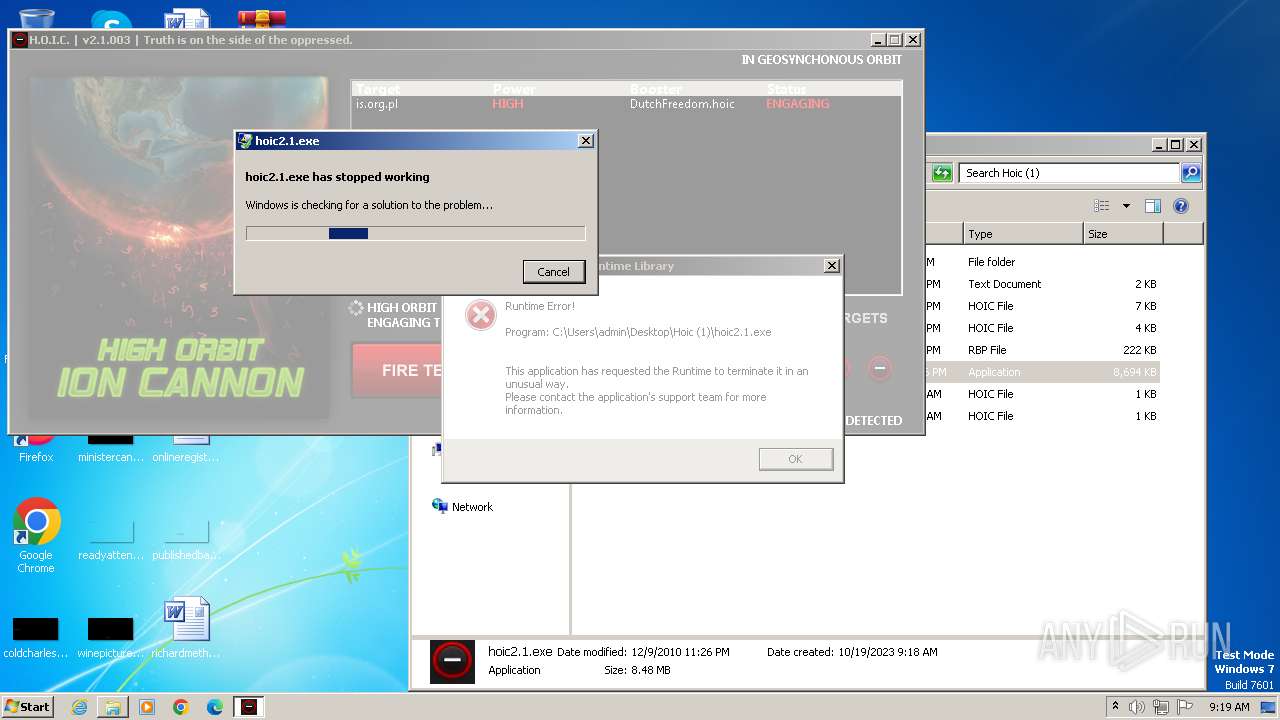Click the green refresh button in Explorer

(942, 173)
